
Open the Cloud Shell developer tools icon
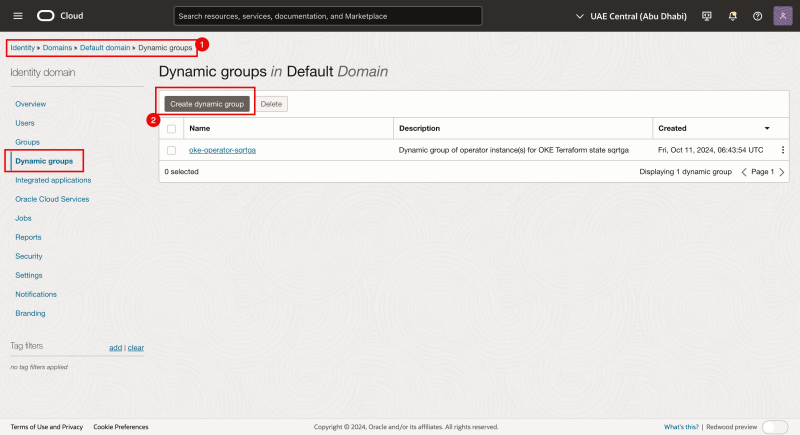click(707, 16)
